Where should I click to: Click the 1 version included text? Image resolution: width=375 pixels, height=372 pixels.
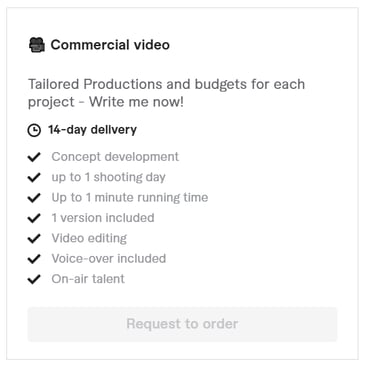point(103,218)
